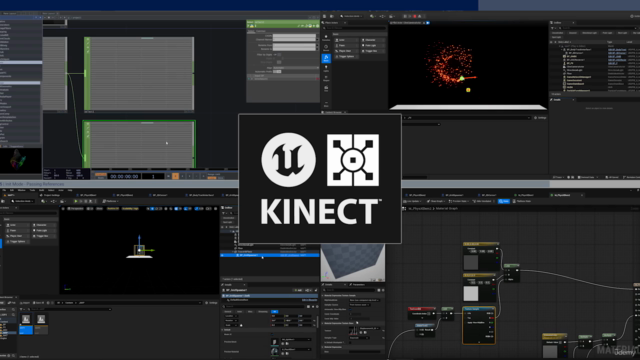Viewport: 640px width, 360px height.
Task: Switch to the Project Settings tab
Action: click(x=50, y=196)
